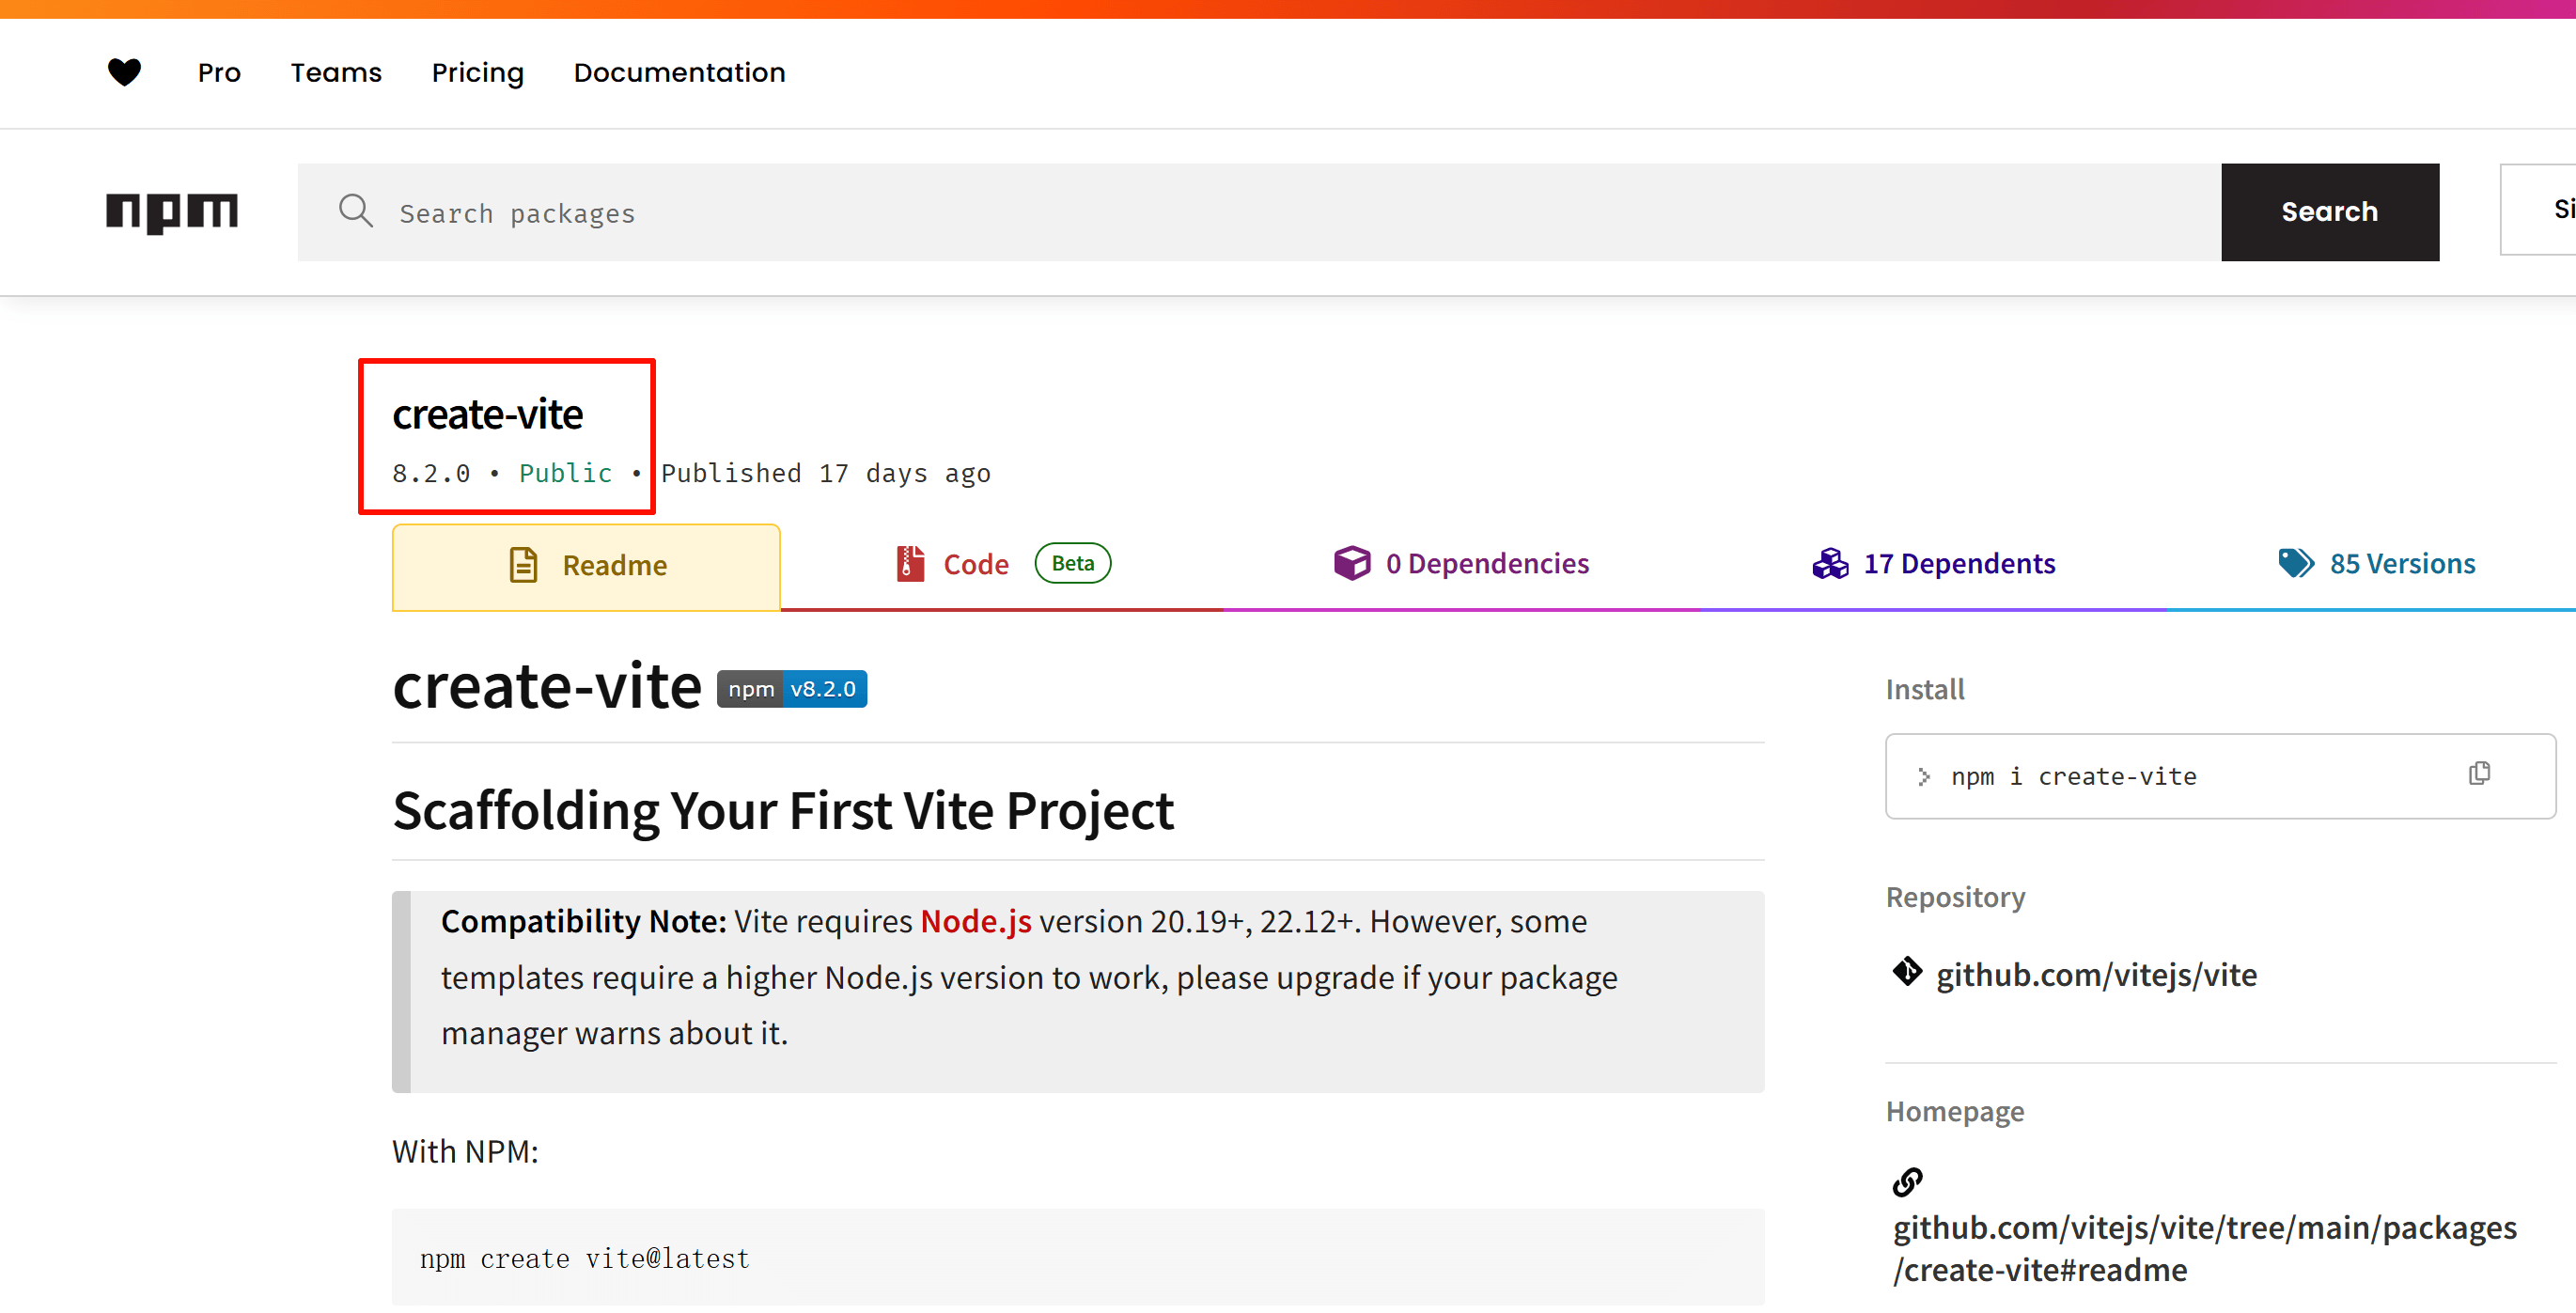
Task: Follow the Node.js link in the compatibility note
Action: pyautogui.click(x=975, y=921)
